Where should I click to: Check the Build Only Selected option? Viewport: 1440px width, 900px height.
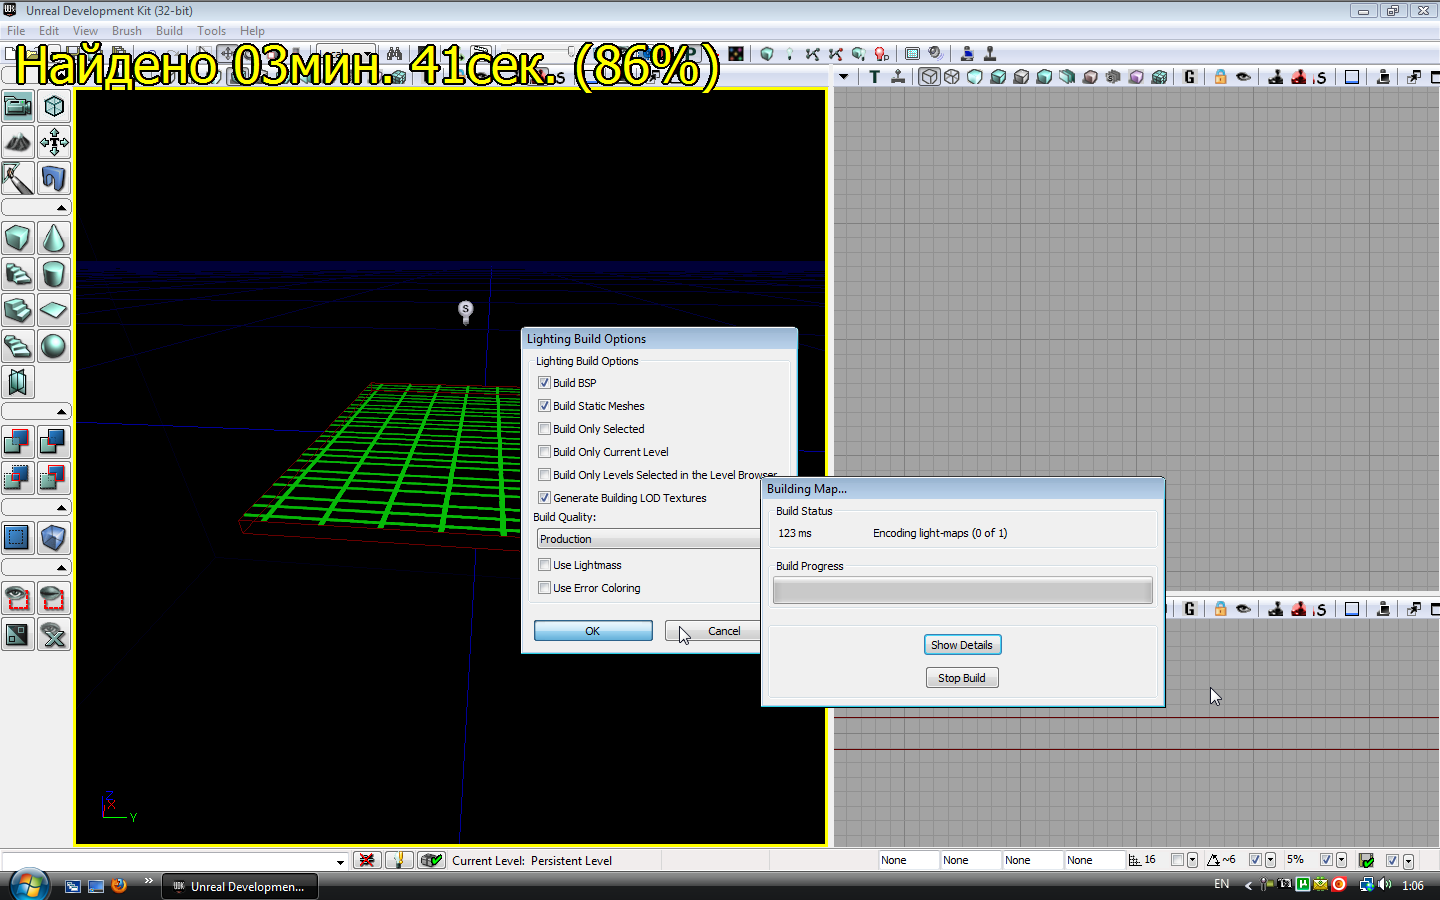tap(545, 429)
